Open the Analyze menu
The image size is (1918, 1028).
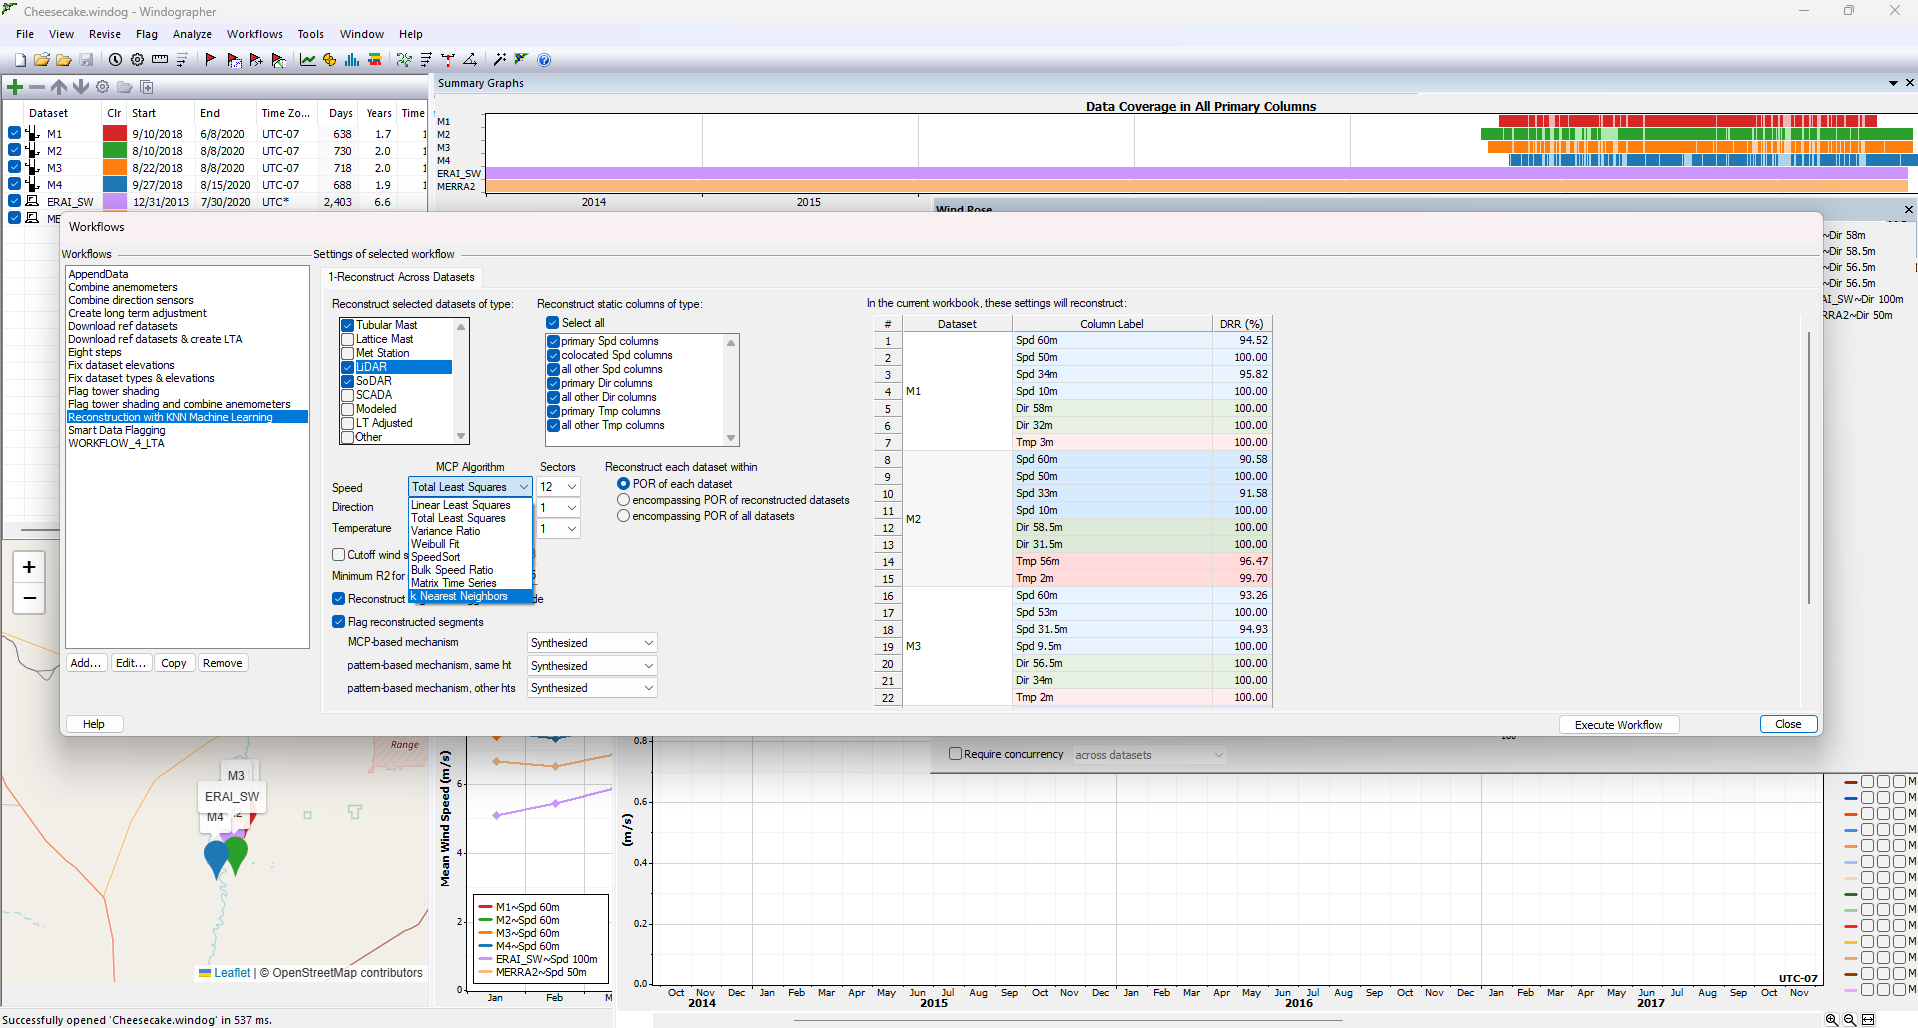(x=192, y=33)
